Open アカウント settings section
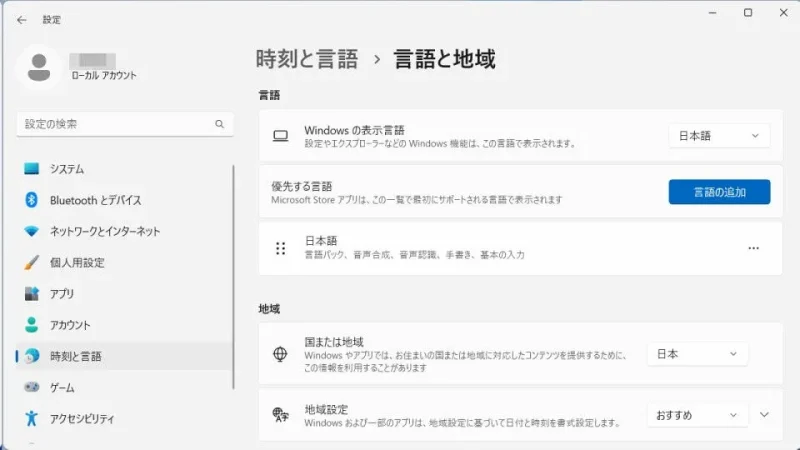Screen dimensions: 800x450 click(70, 325)
